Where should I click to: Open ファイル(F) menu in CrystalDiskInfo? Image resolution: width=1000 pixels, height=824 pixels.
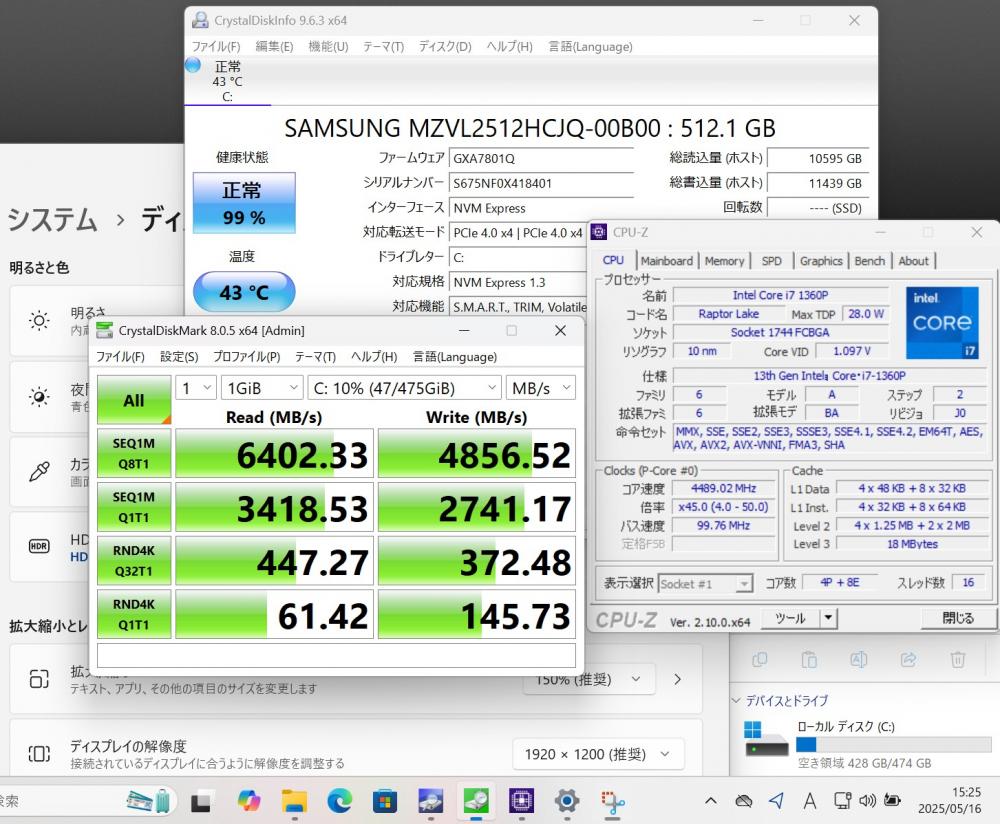click(x=216, y=47)
